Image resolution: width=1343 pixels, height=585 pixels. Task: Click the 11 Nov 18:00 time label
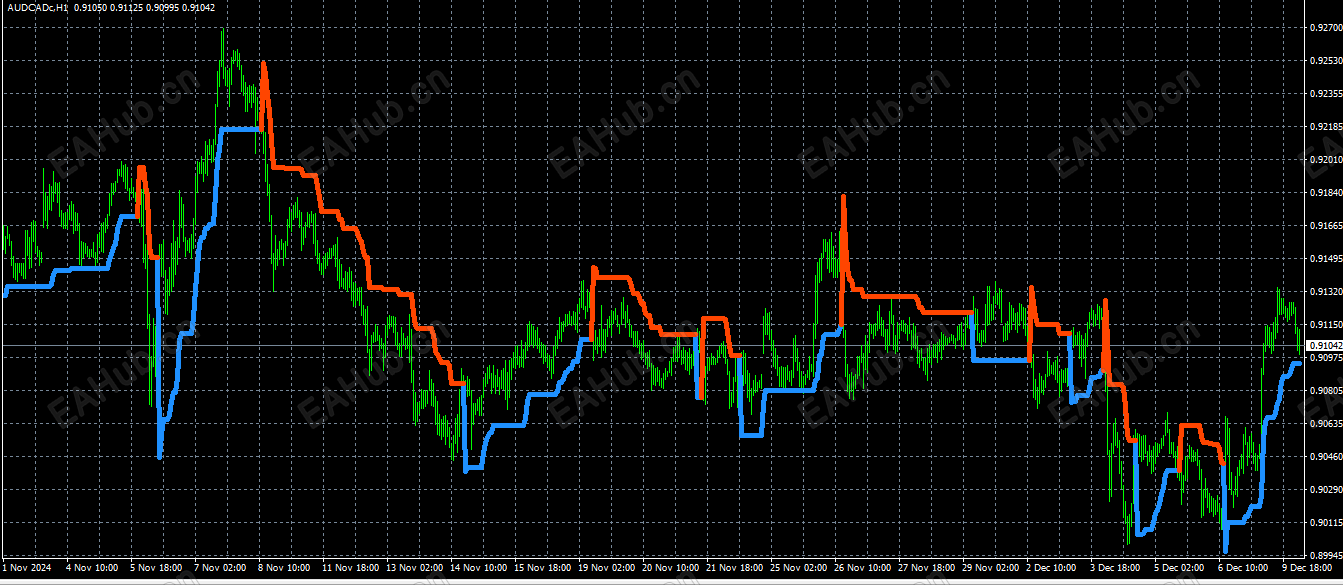(351, 567)
